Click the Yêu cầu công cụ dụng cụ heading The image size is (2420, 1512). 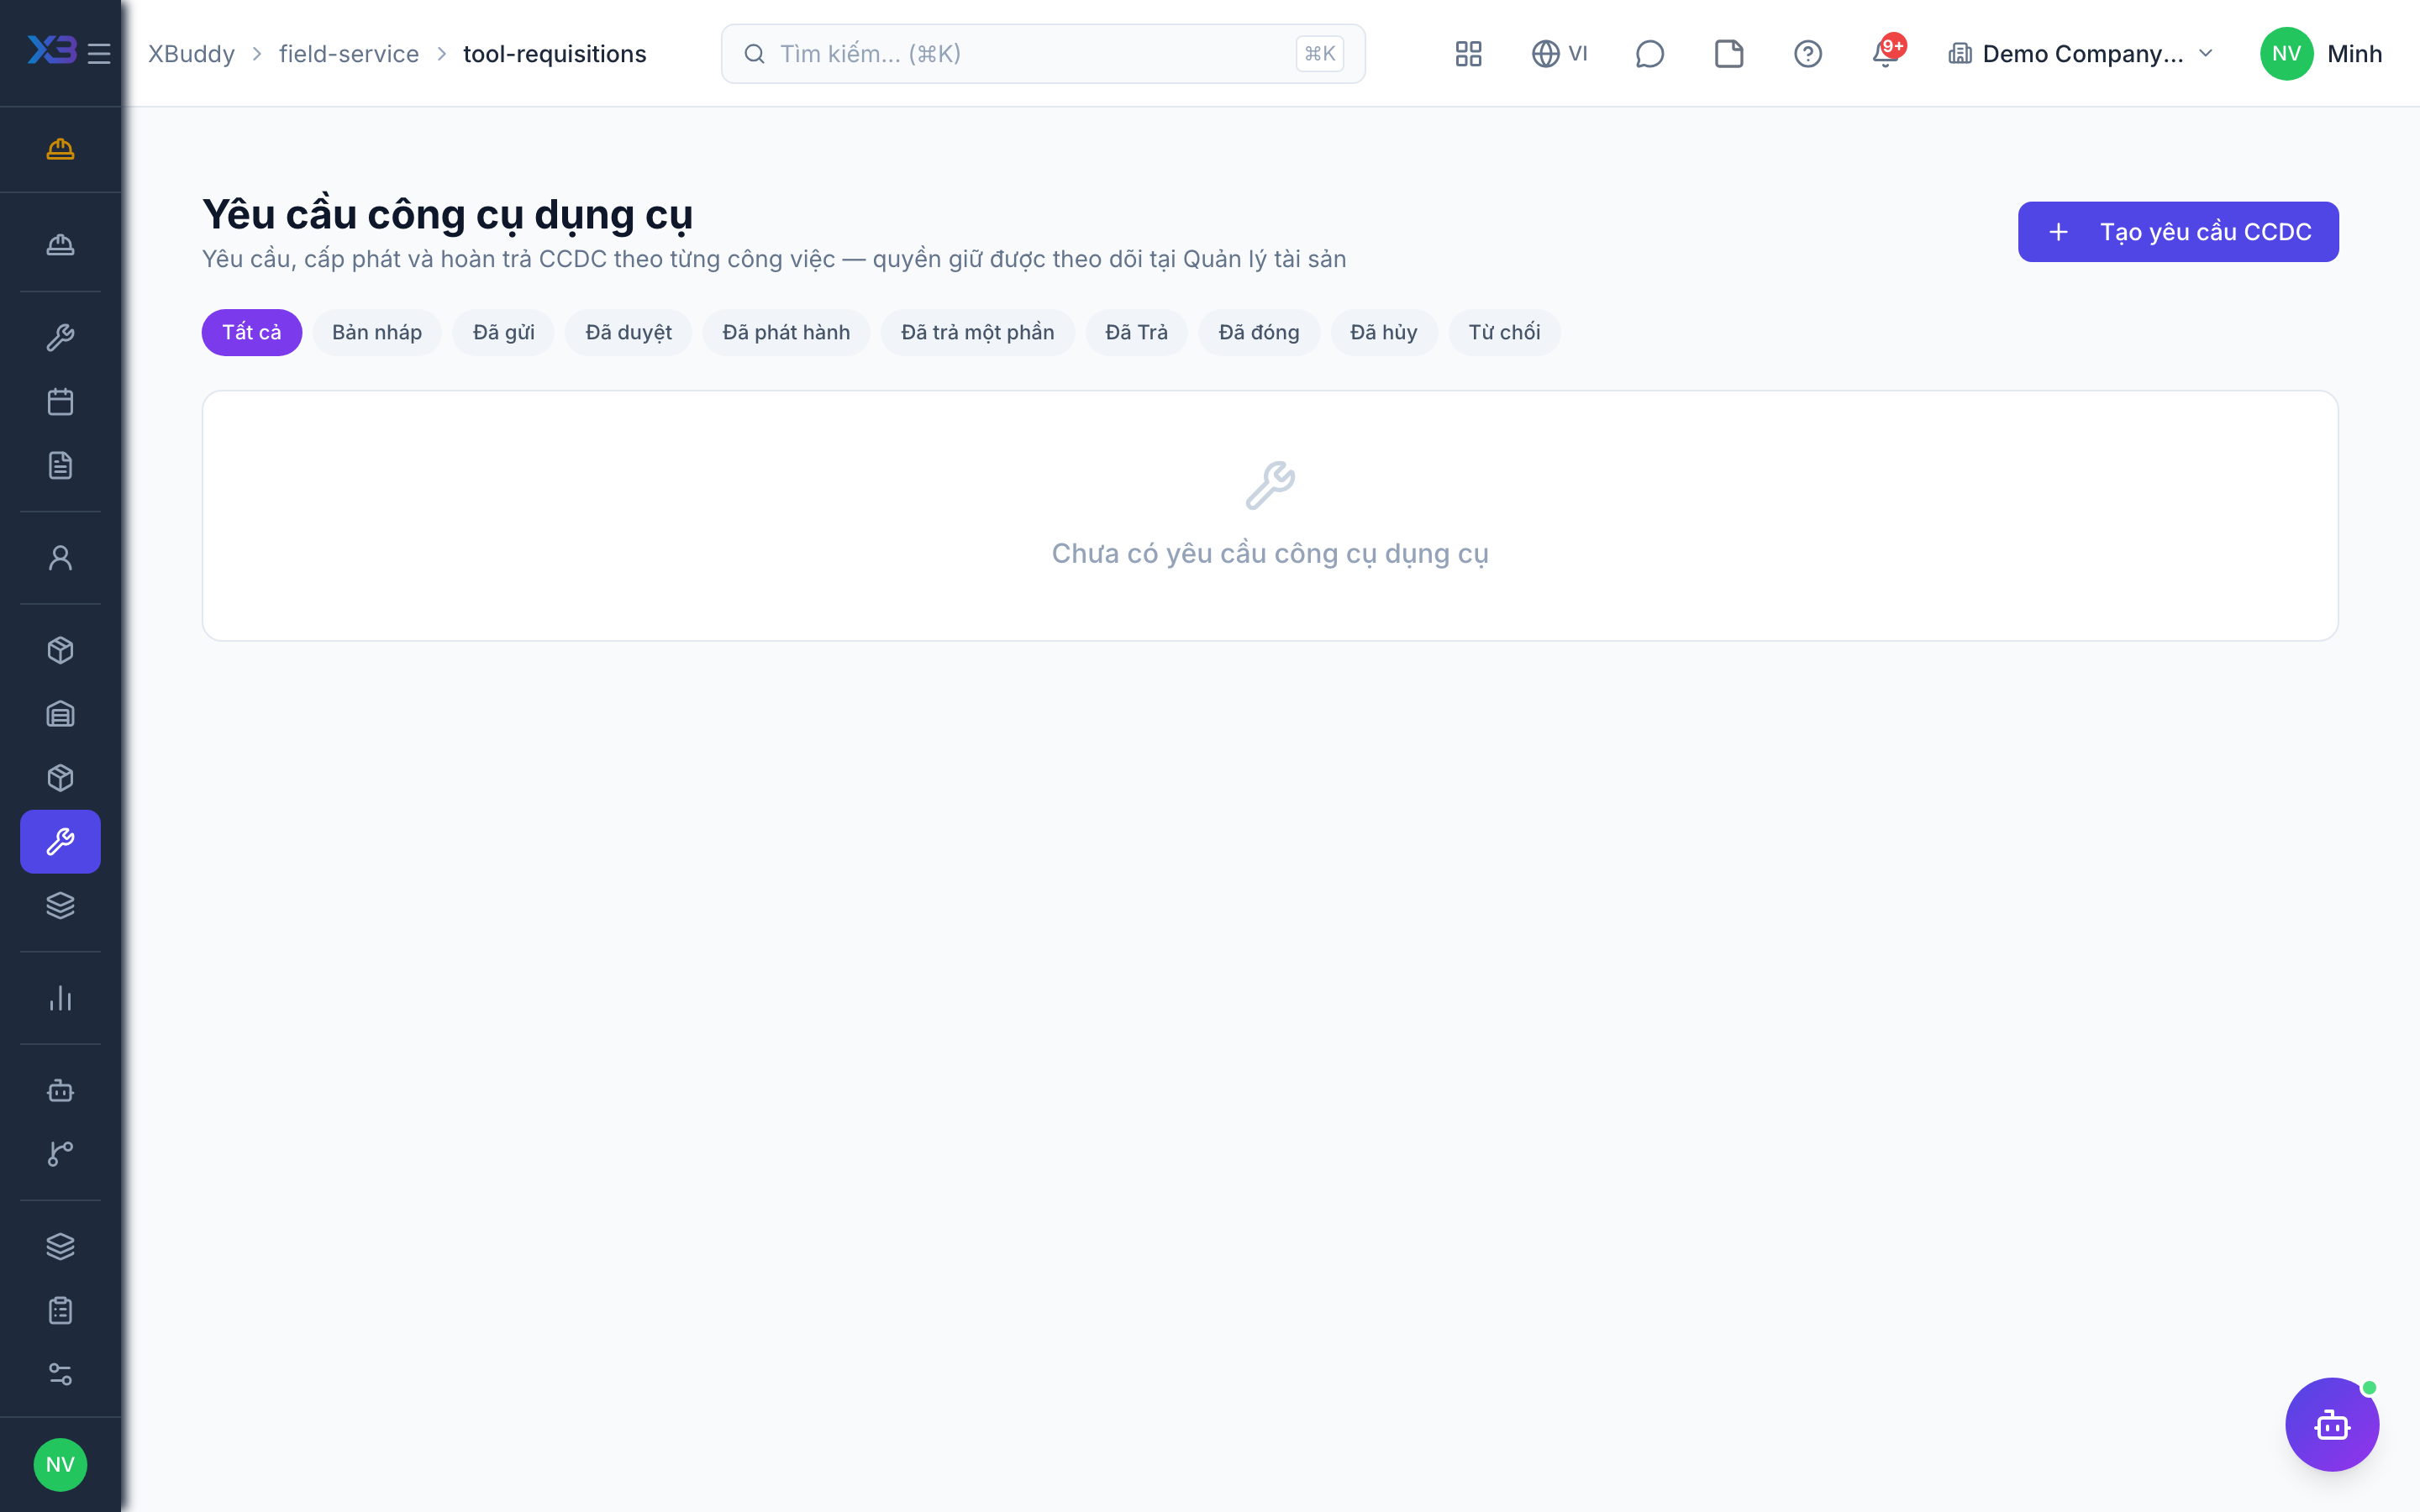(447, 214)
